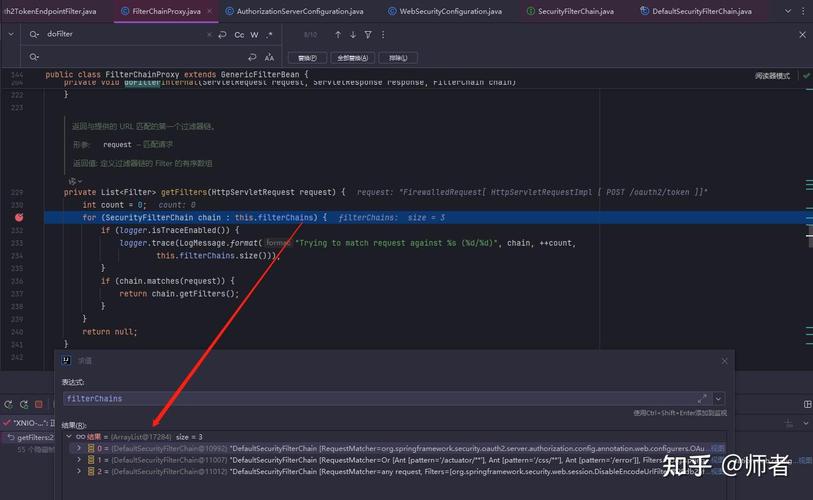813x500 pixels.
Task: Open search history via magnifier in find field
Action: tap(34, 34)
